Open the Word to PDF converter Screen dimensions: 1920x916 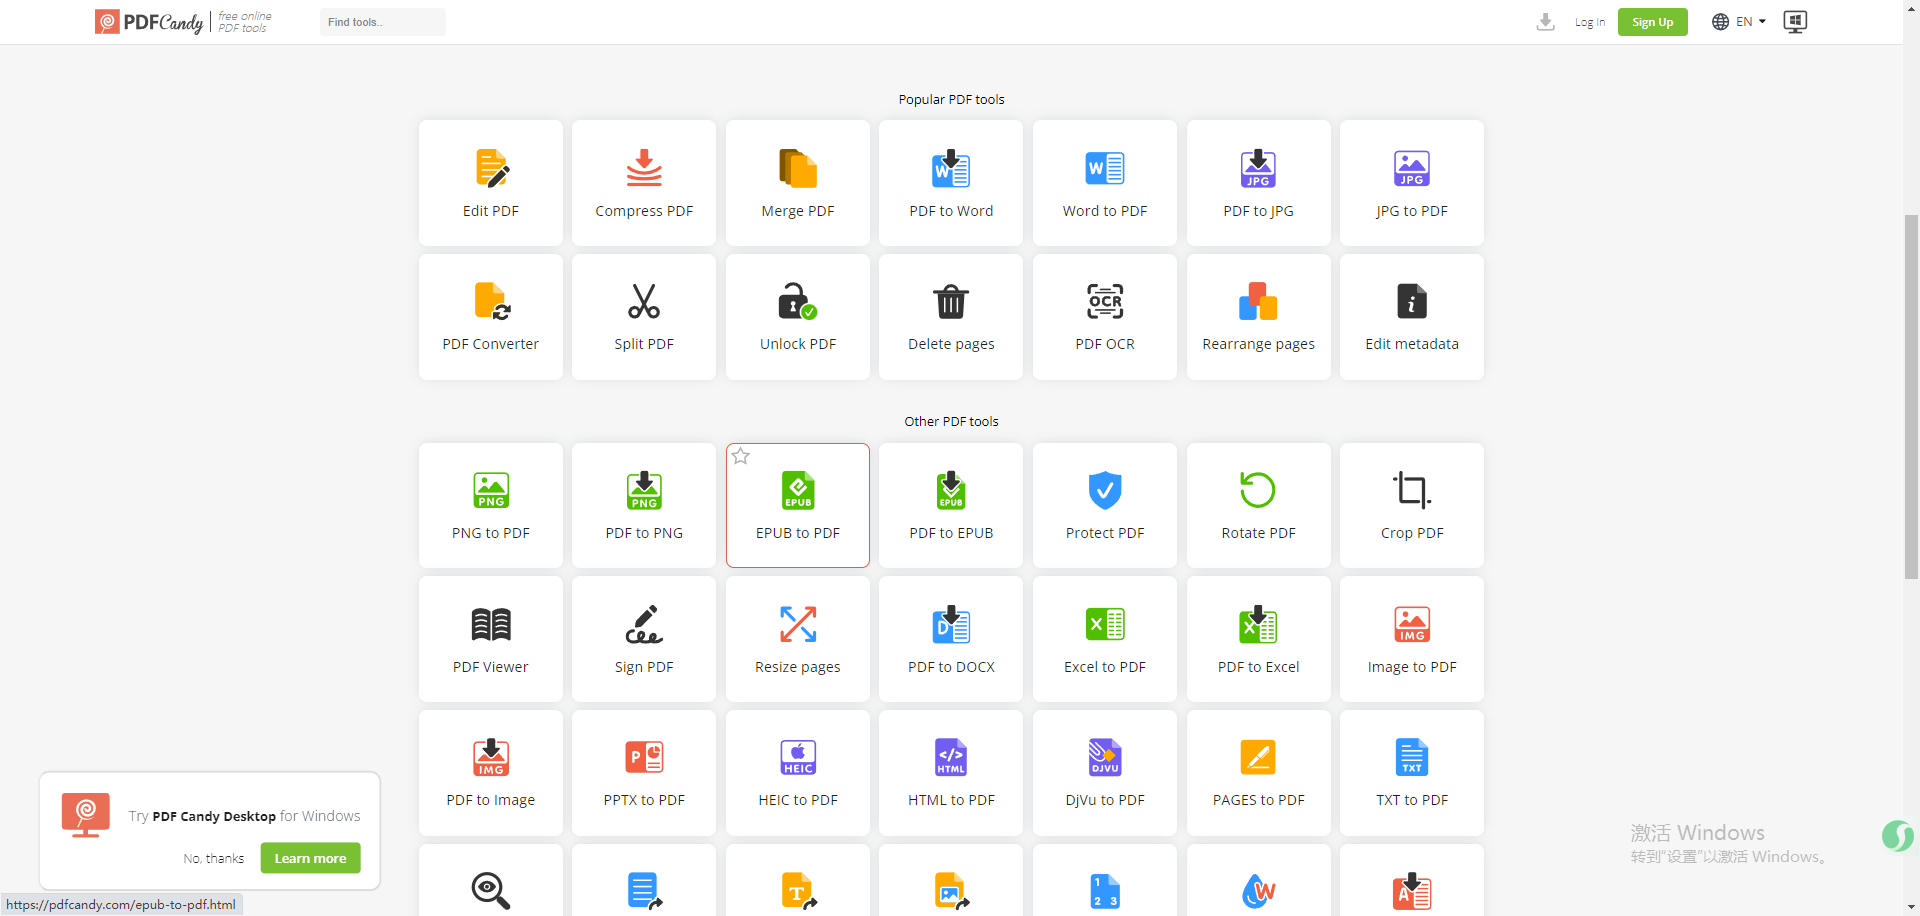1105,183
